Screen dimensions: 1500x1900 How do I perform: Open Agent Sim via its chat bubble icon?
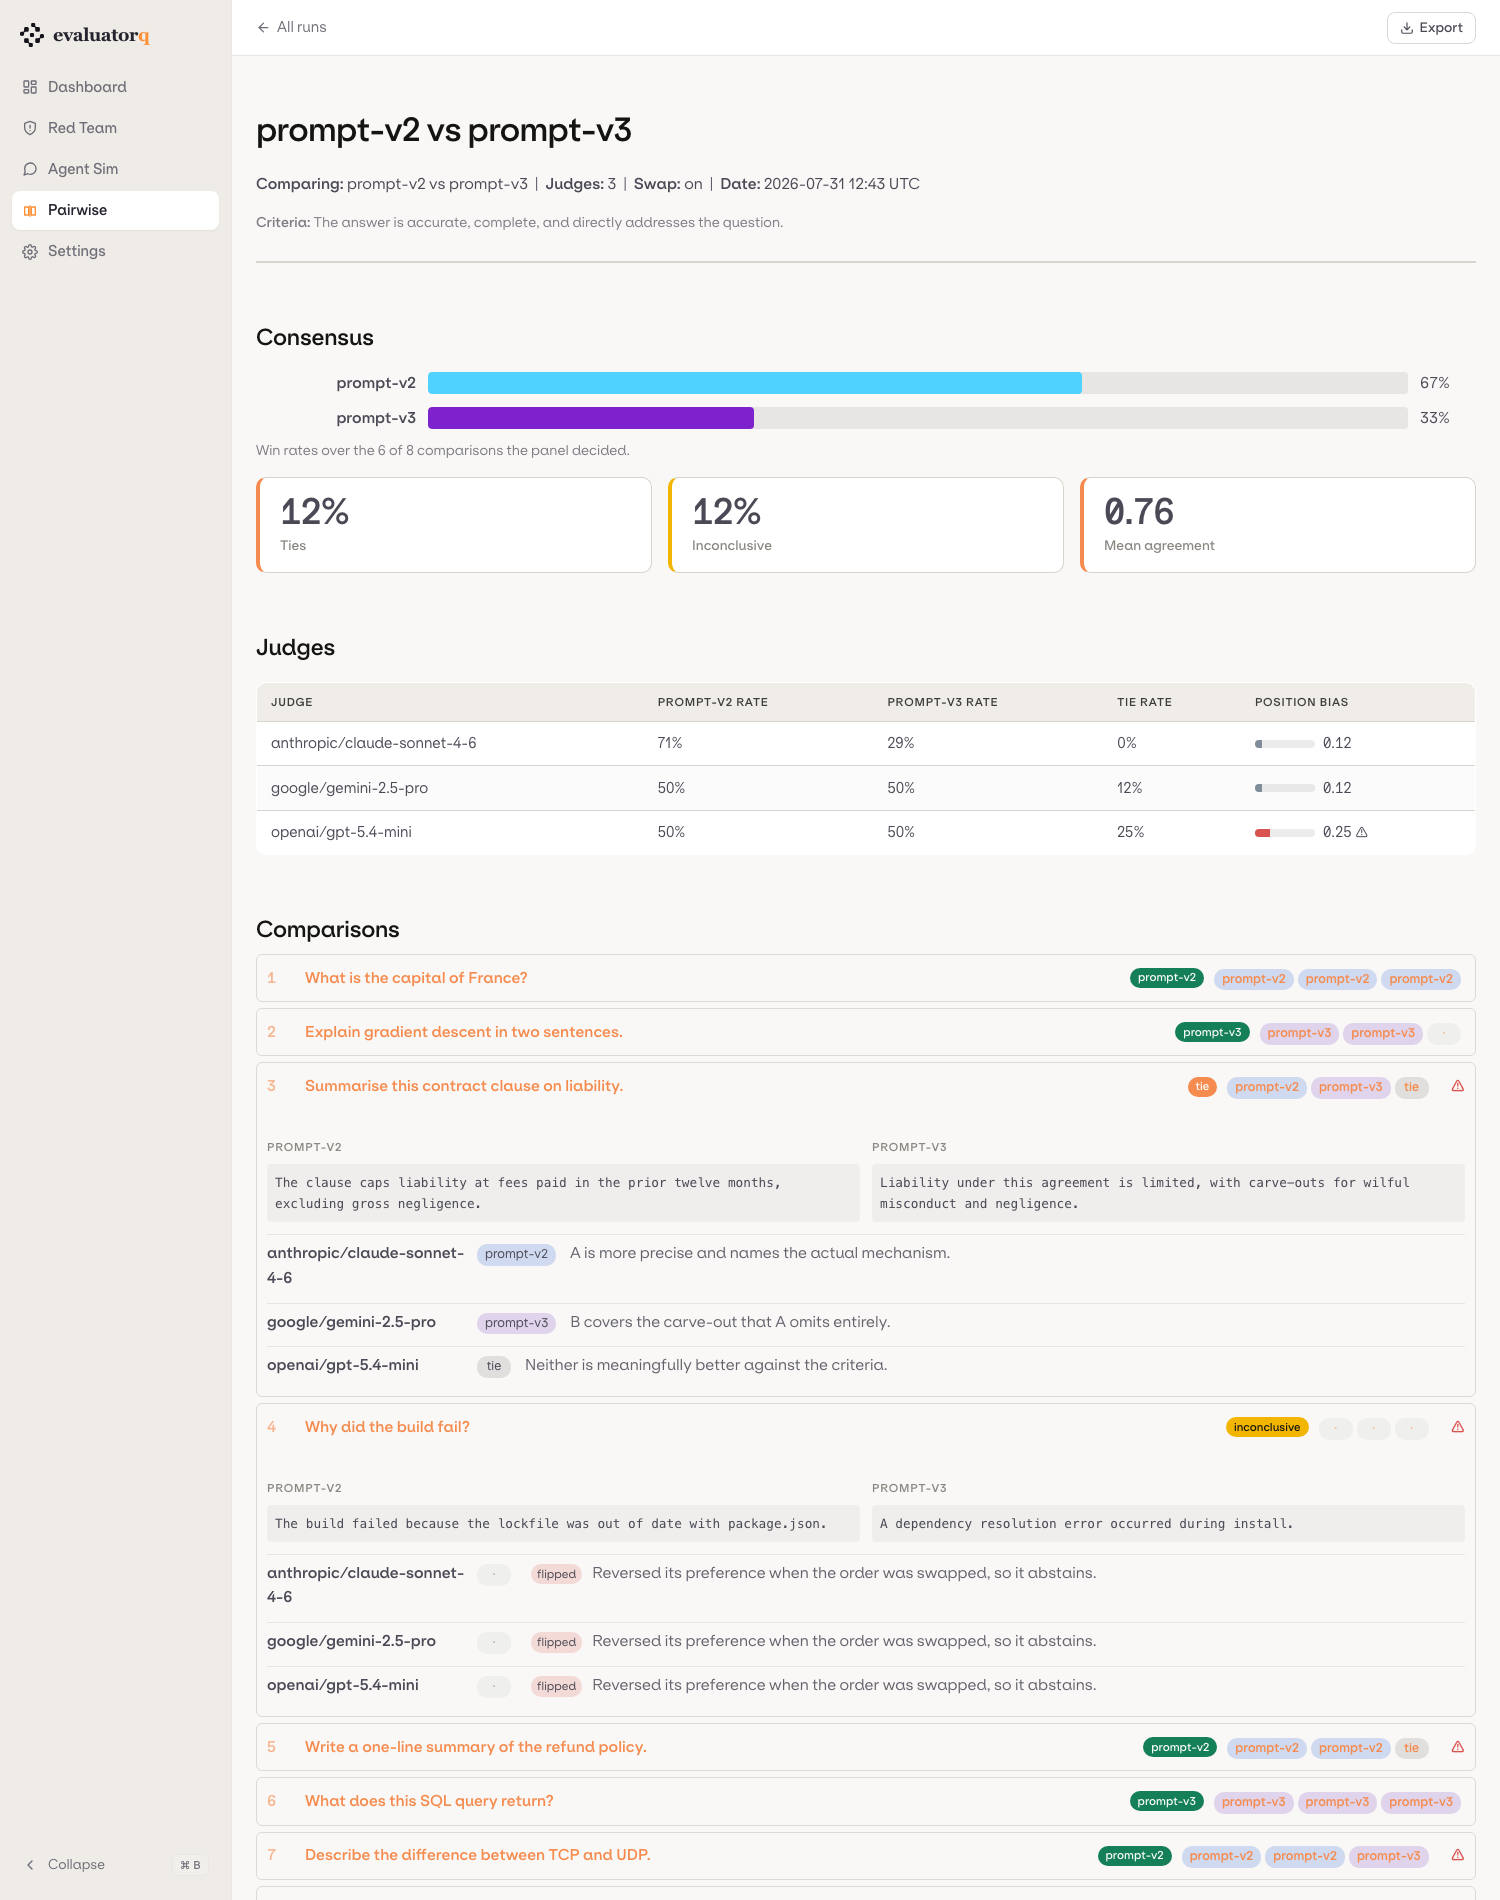30,169
